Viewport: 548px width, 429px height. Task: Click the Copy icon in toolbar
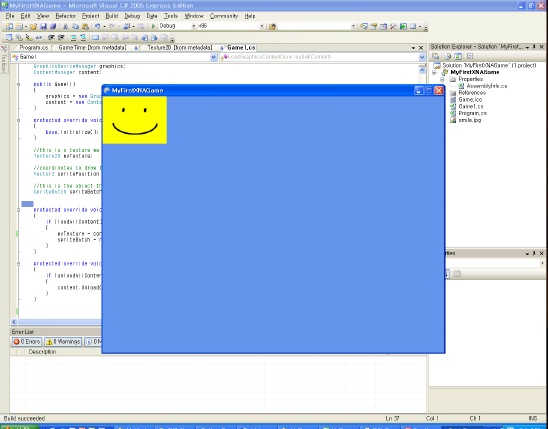coord(75,26)
